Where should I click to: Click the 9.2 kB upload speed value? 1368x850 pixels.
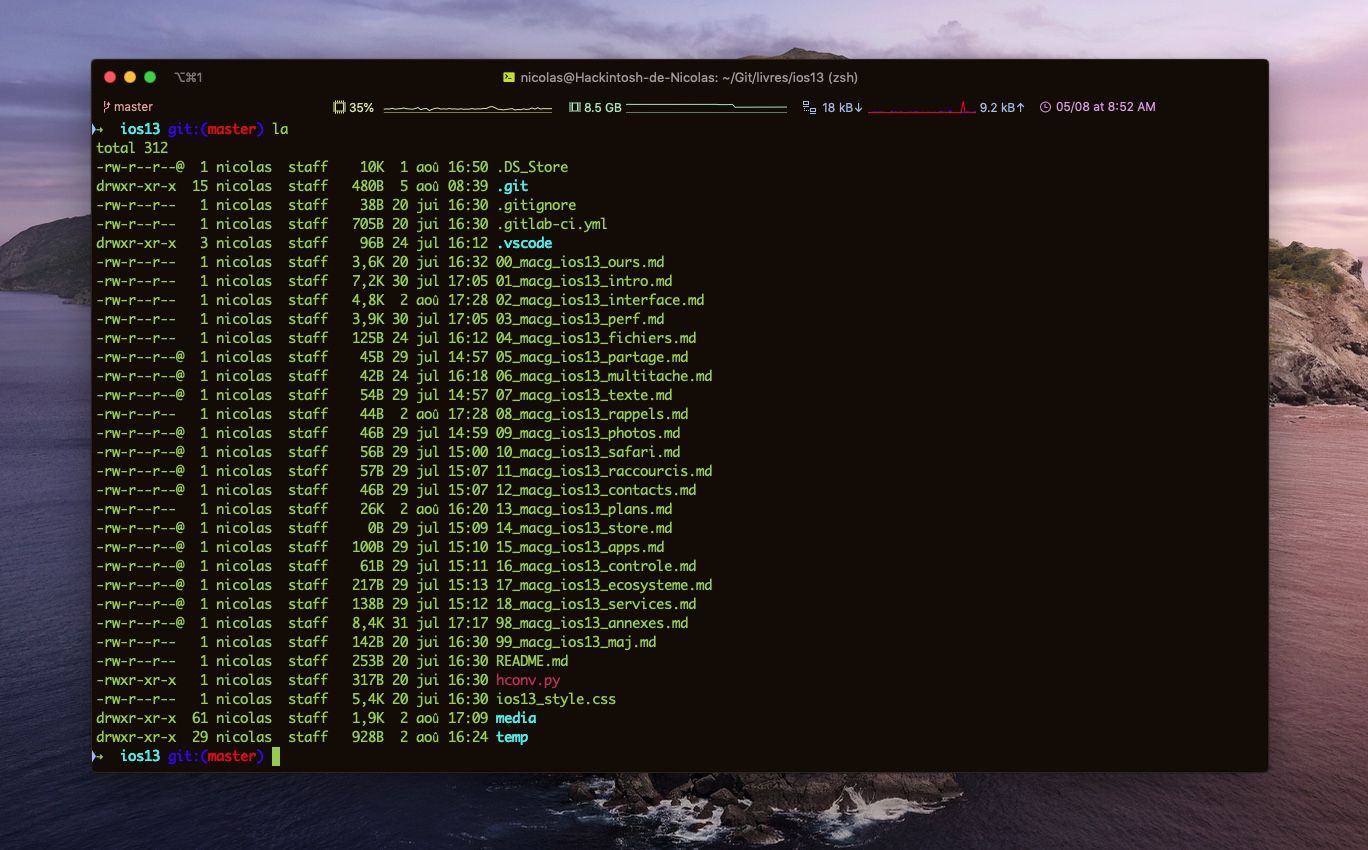tap(1002, 107)
